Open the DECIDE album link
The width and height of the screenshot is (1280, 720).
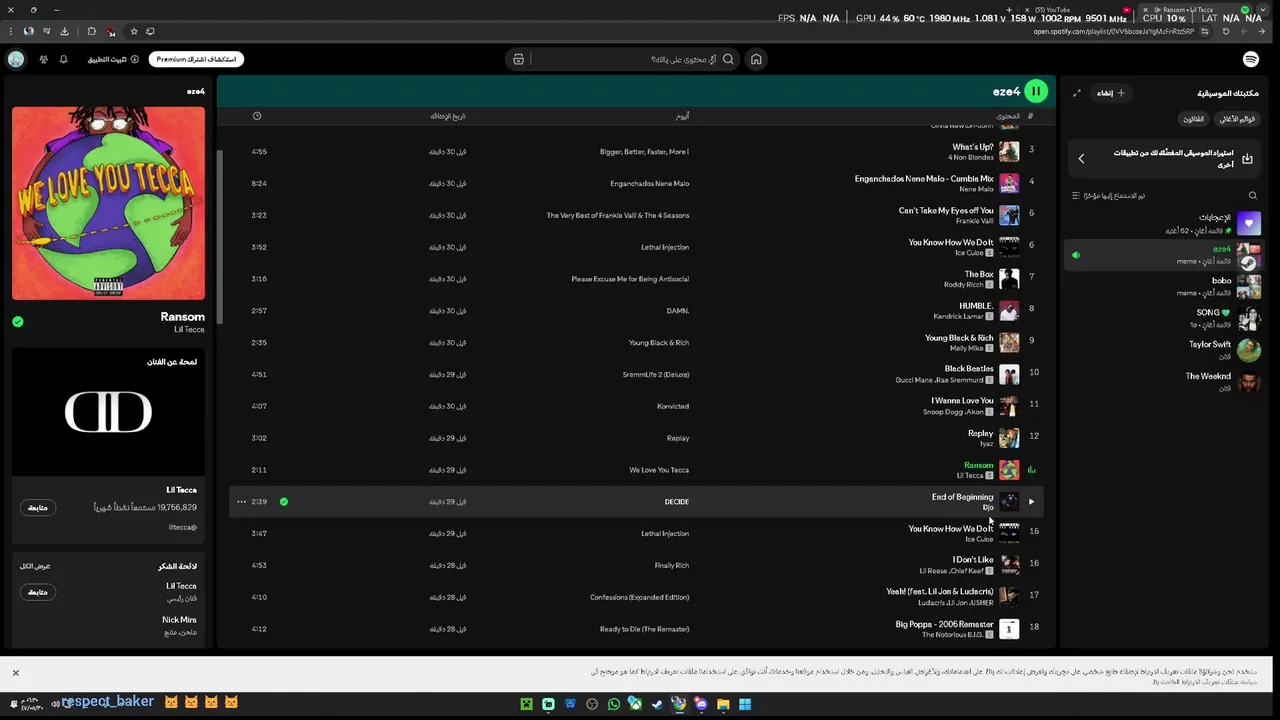click(x=677, y=502)
